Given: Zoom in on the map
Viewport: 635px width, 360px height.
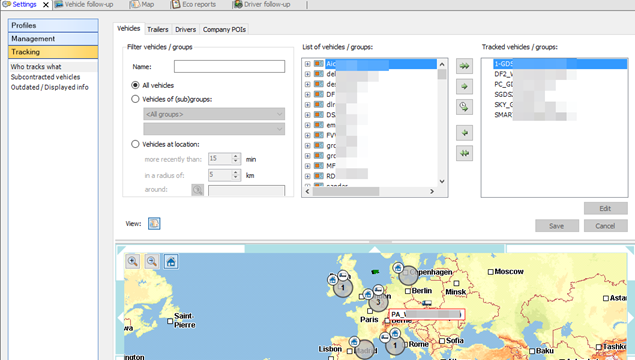Looking at the screenshot, I should coord(132,262).
